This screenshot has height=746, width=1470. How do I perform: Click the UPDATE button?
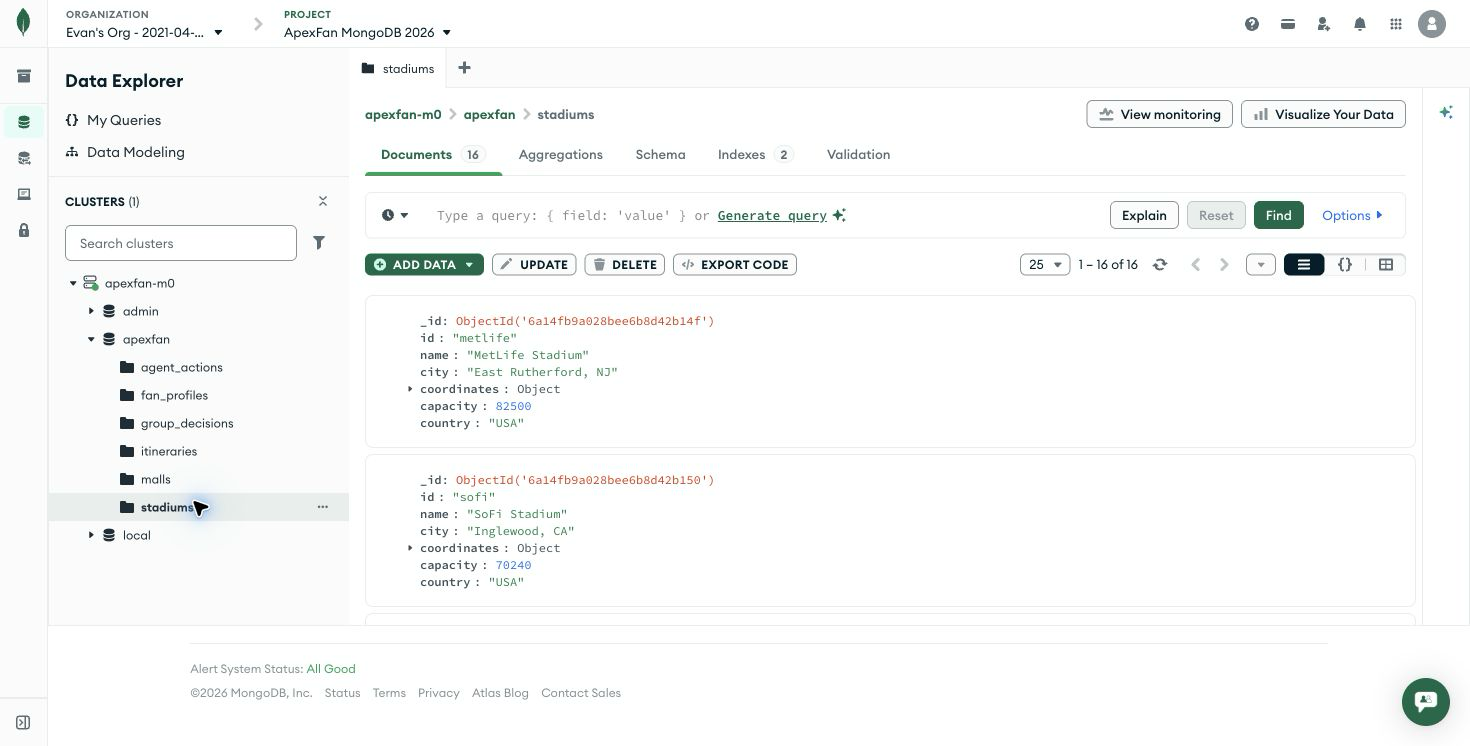(534, 265)
